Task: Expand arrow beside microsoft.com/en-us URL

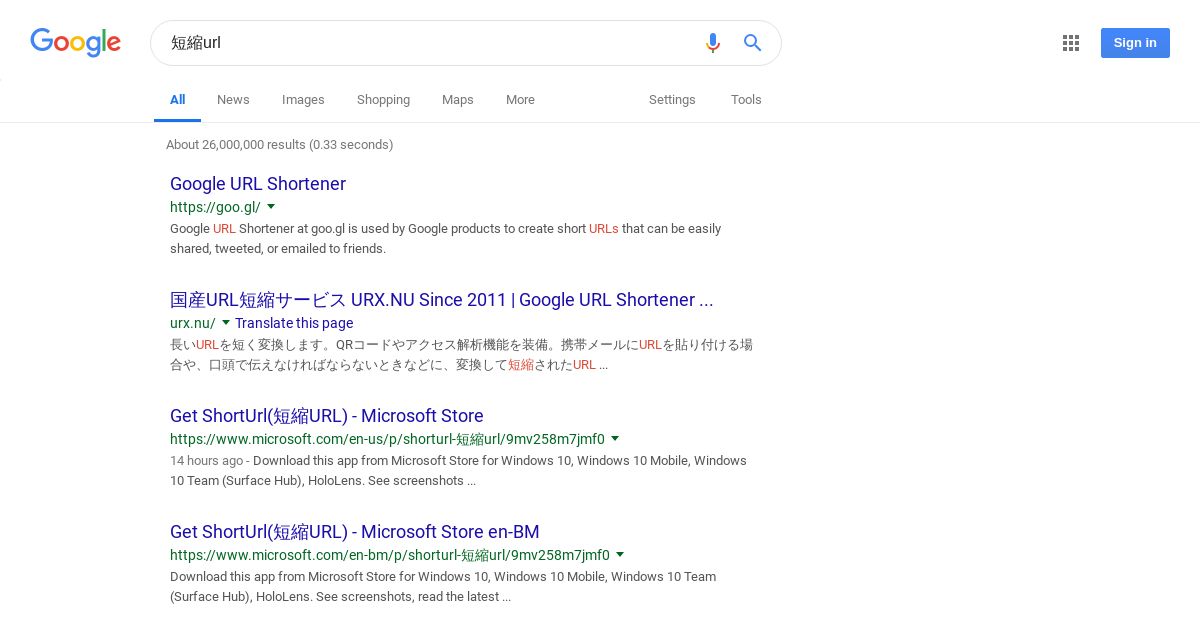Action: pos(615,439)
